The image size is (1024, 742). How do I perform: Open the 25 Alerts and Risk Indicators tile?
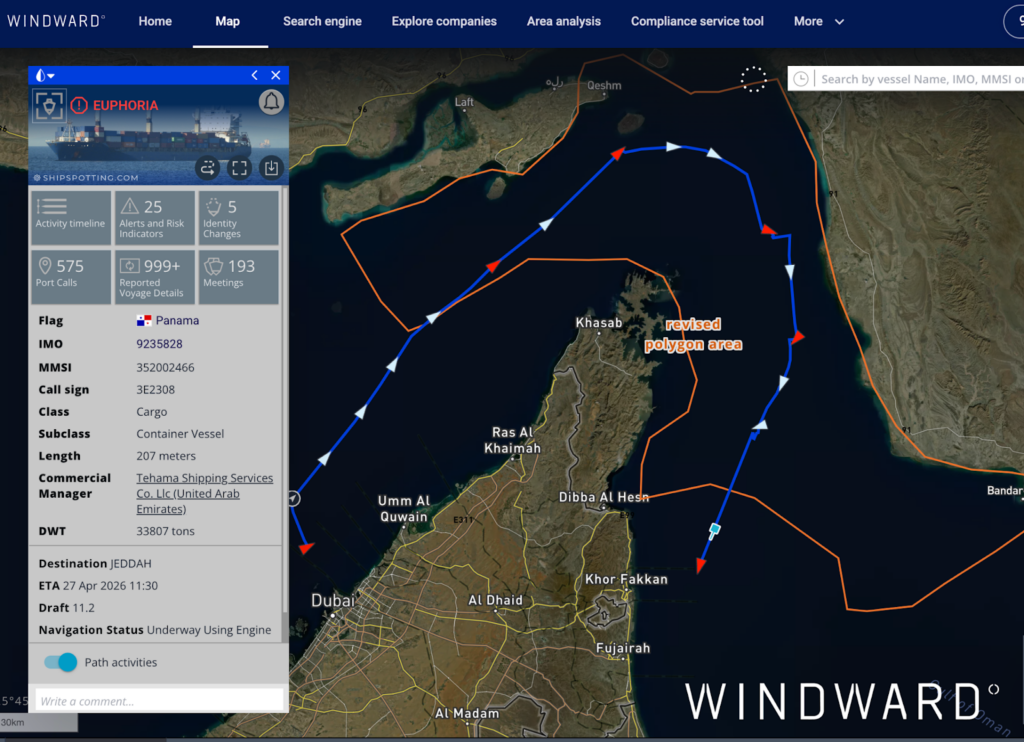pyautogui.click(x=155, y=218)
